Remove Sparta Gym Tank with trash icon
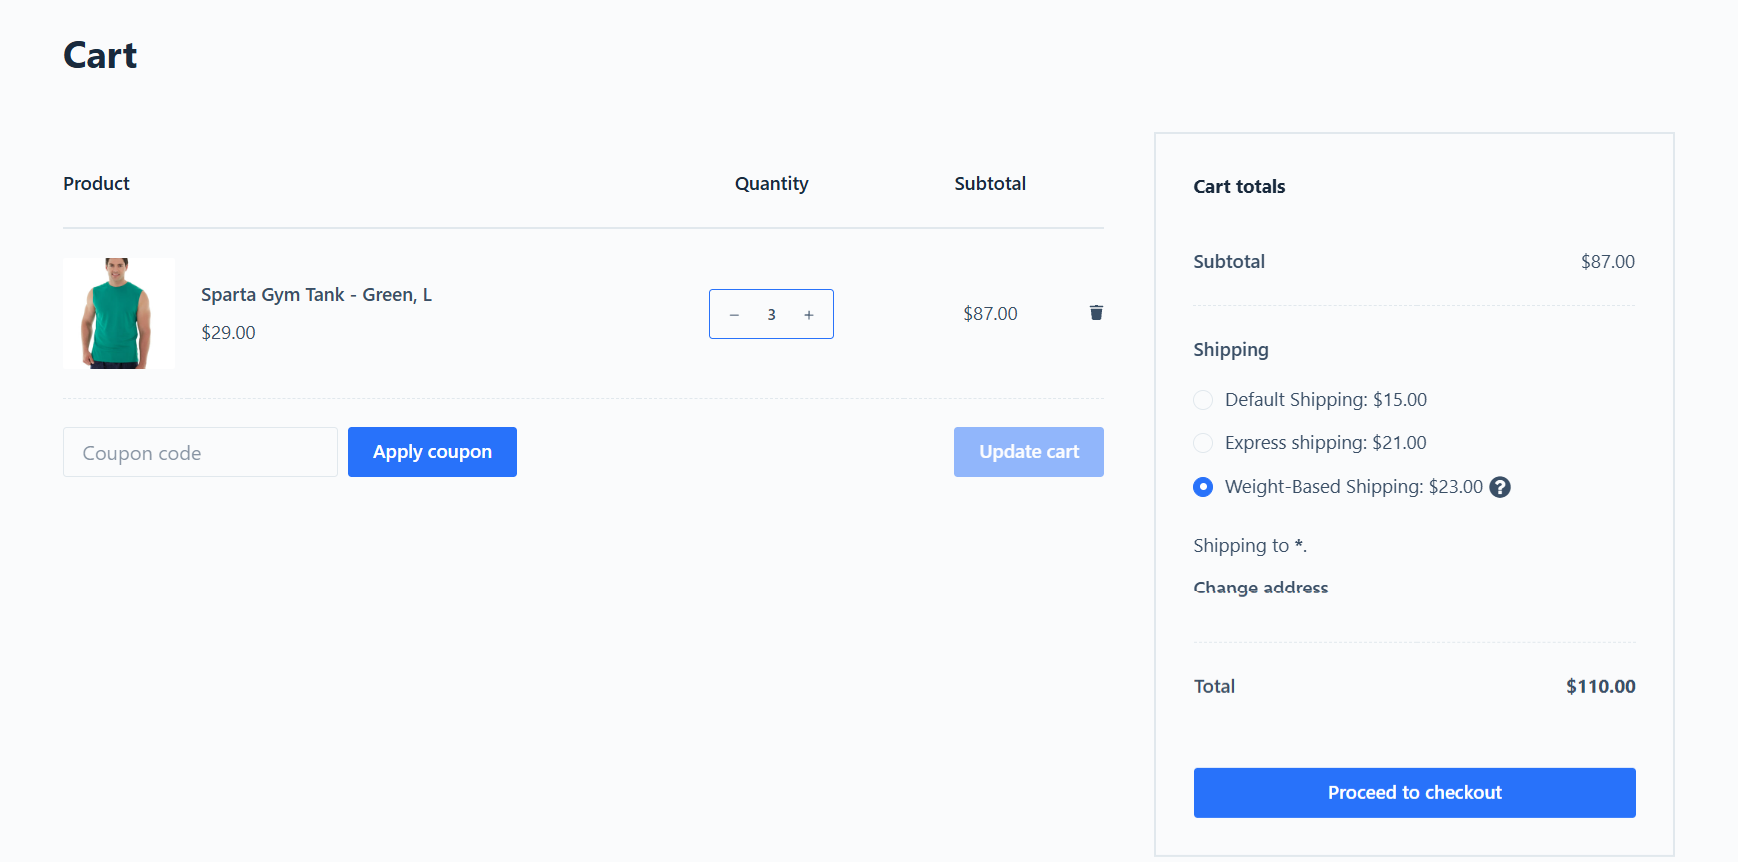 1096,313
